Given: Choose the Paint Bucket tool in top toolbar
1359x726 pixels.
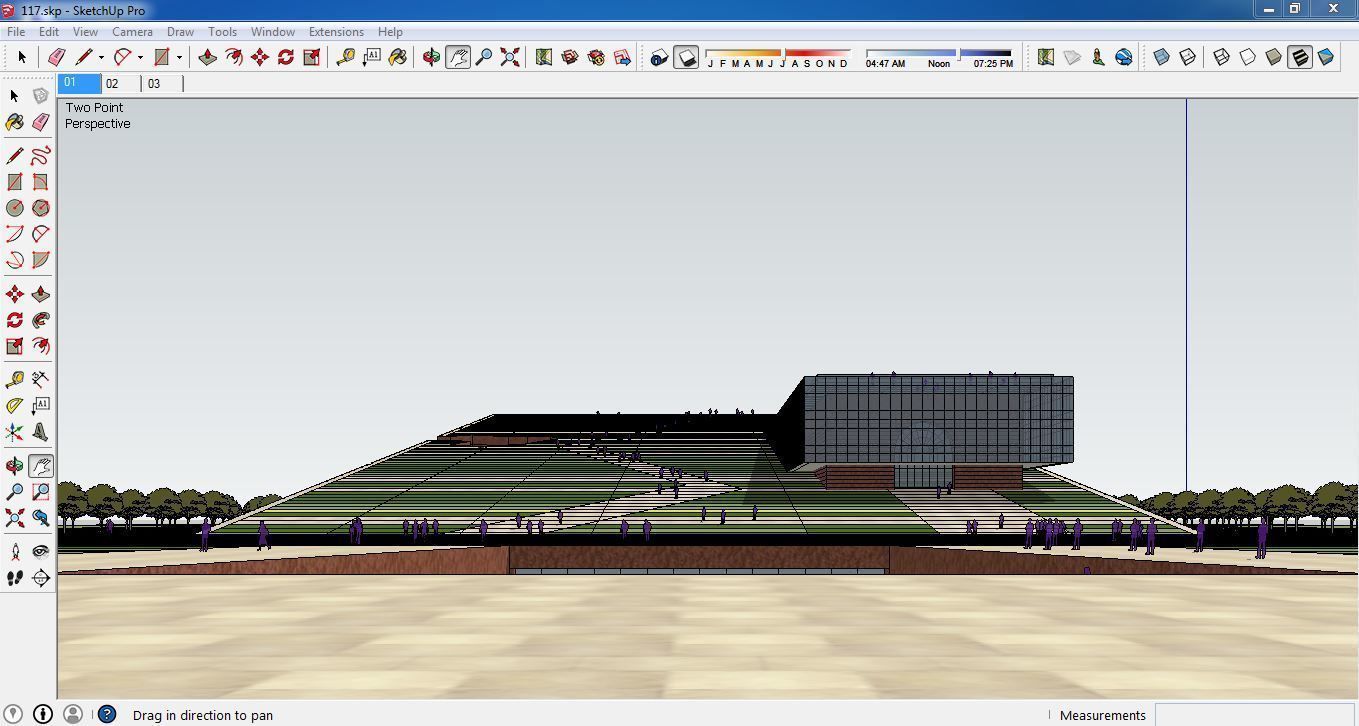Looking at the screenshot, I should click(398, 57).
